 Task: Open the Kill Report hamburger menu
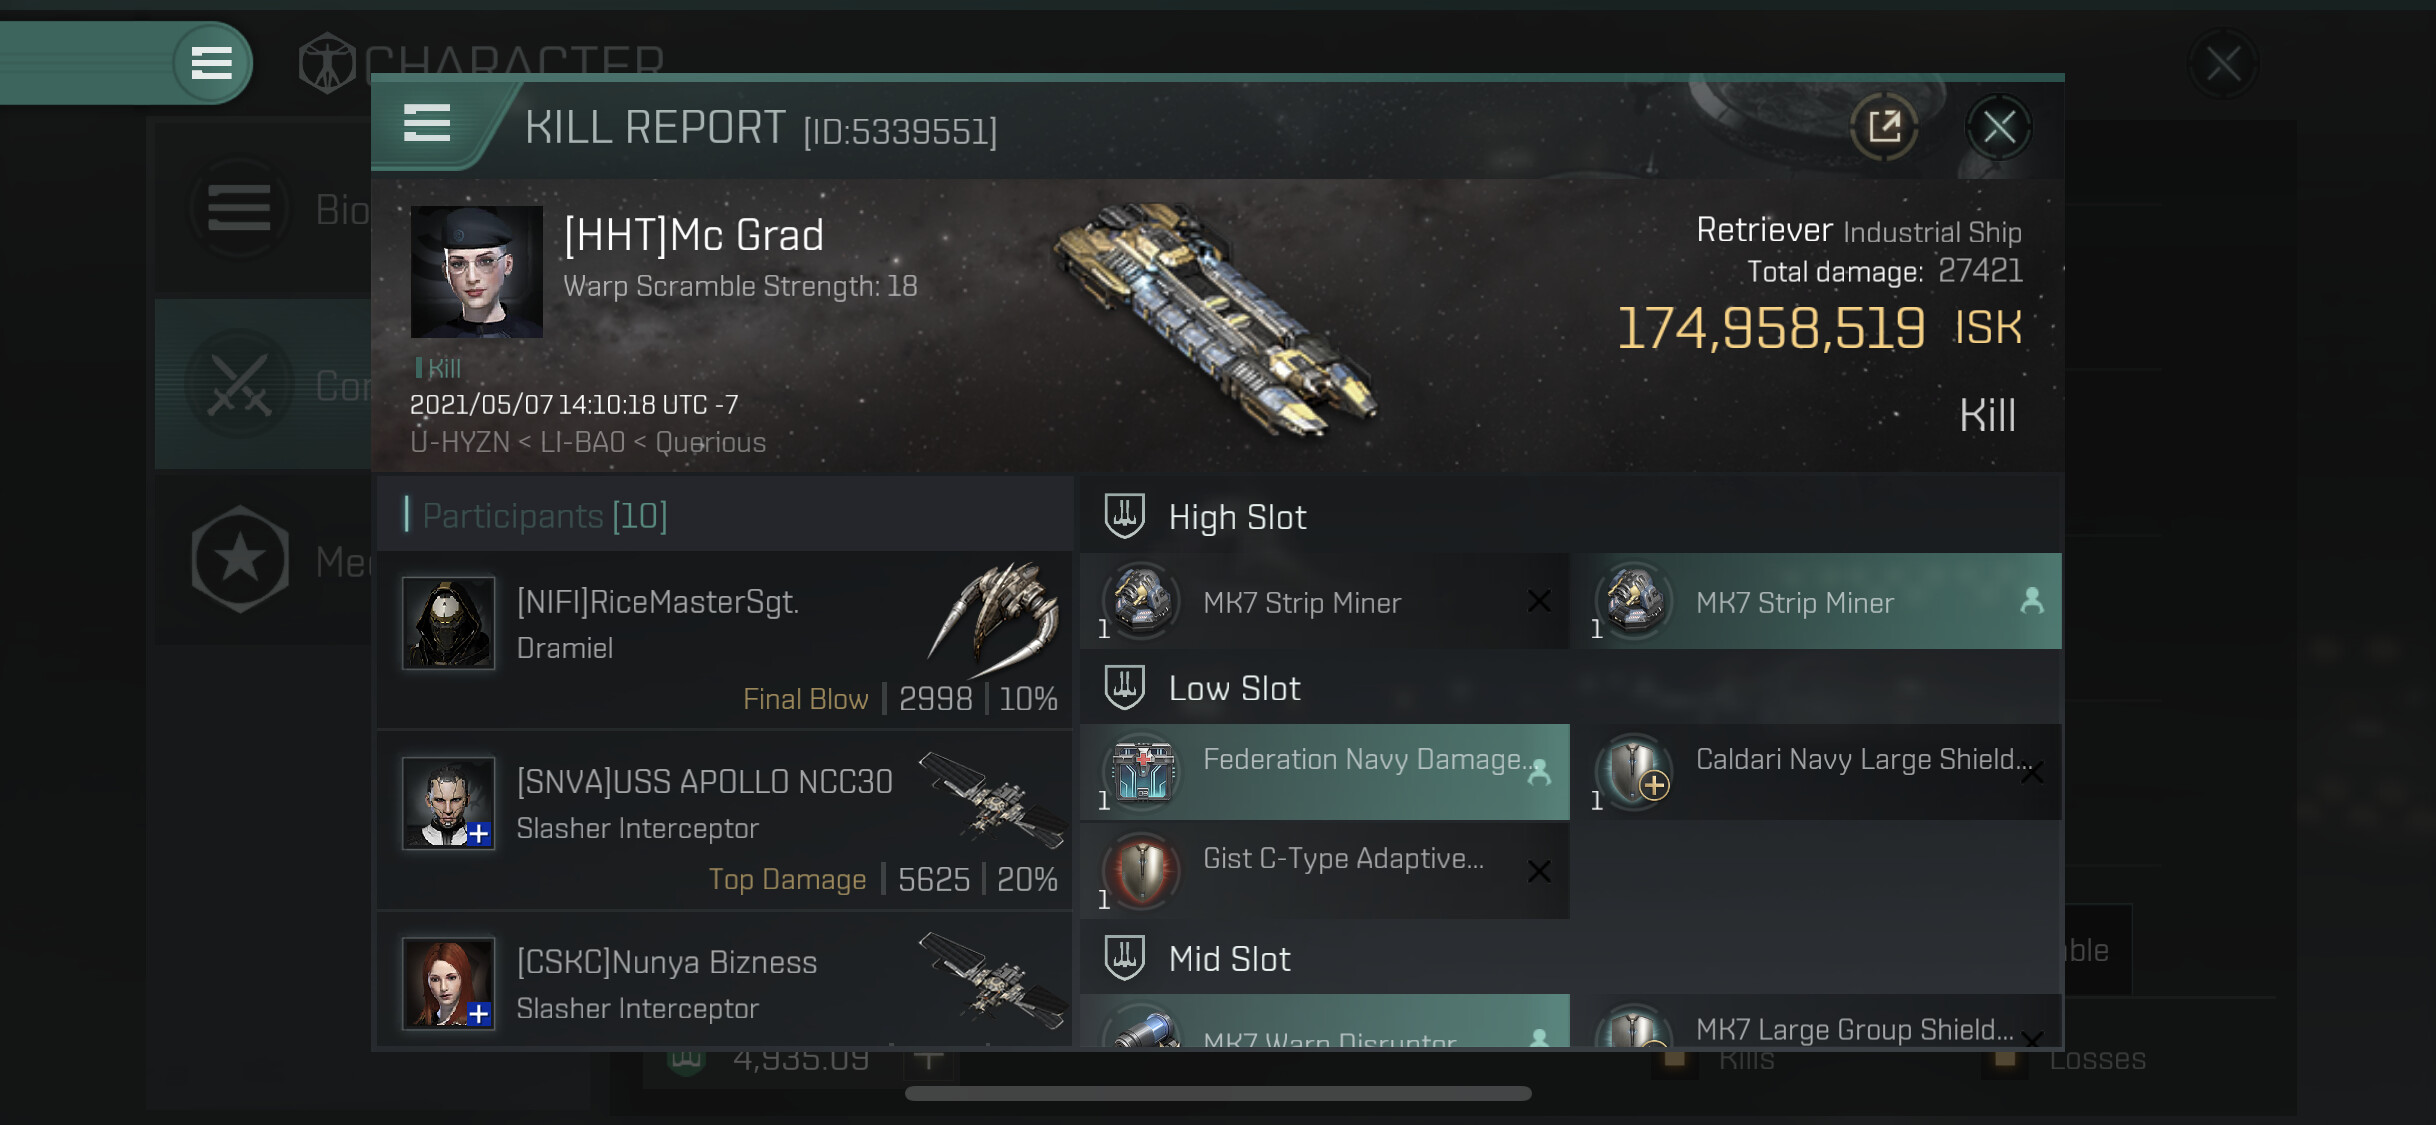427,124
